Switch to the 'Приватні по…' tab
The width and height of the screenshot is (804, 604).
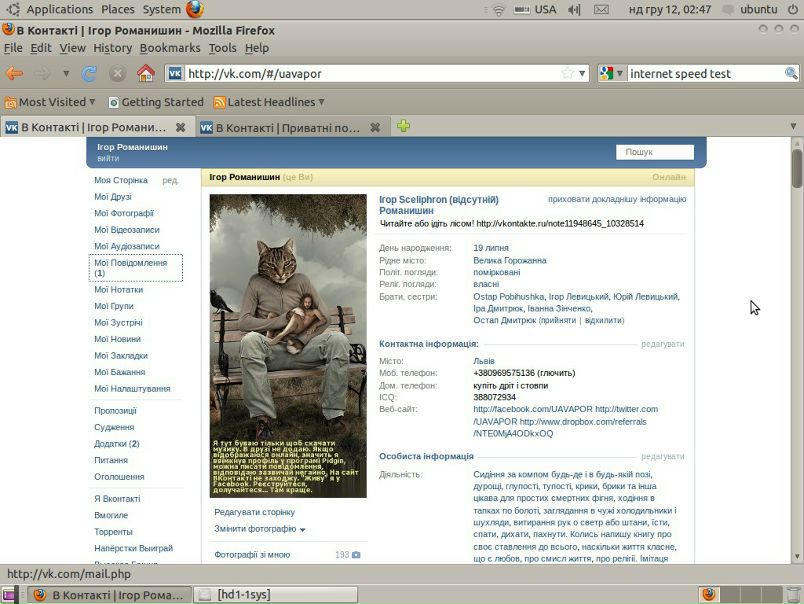pyautogui.click(x=287, y=127)
